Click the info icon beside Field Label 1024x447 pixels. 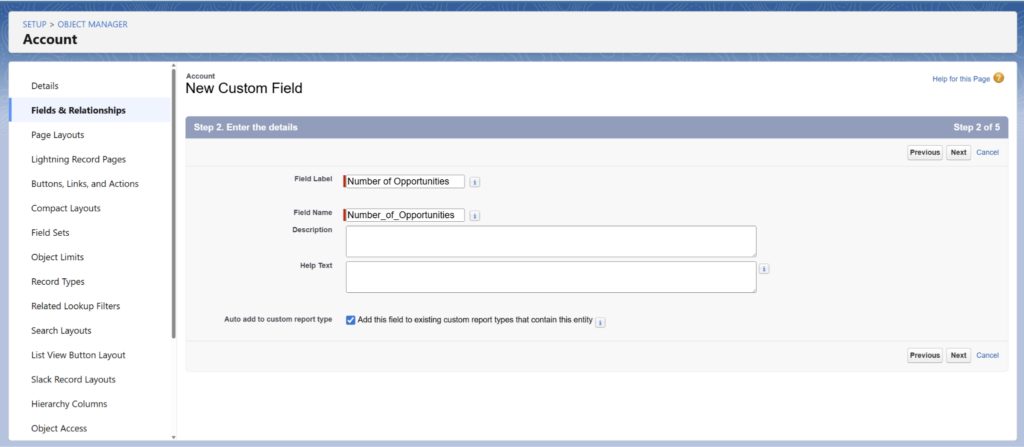(475, 182)
